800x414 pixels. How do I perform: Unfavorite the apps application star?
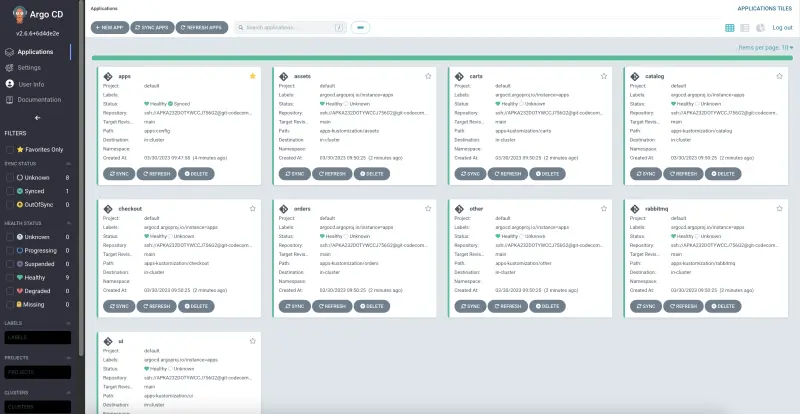253,76
